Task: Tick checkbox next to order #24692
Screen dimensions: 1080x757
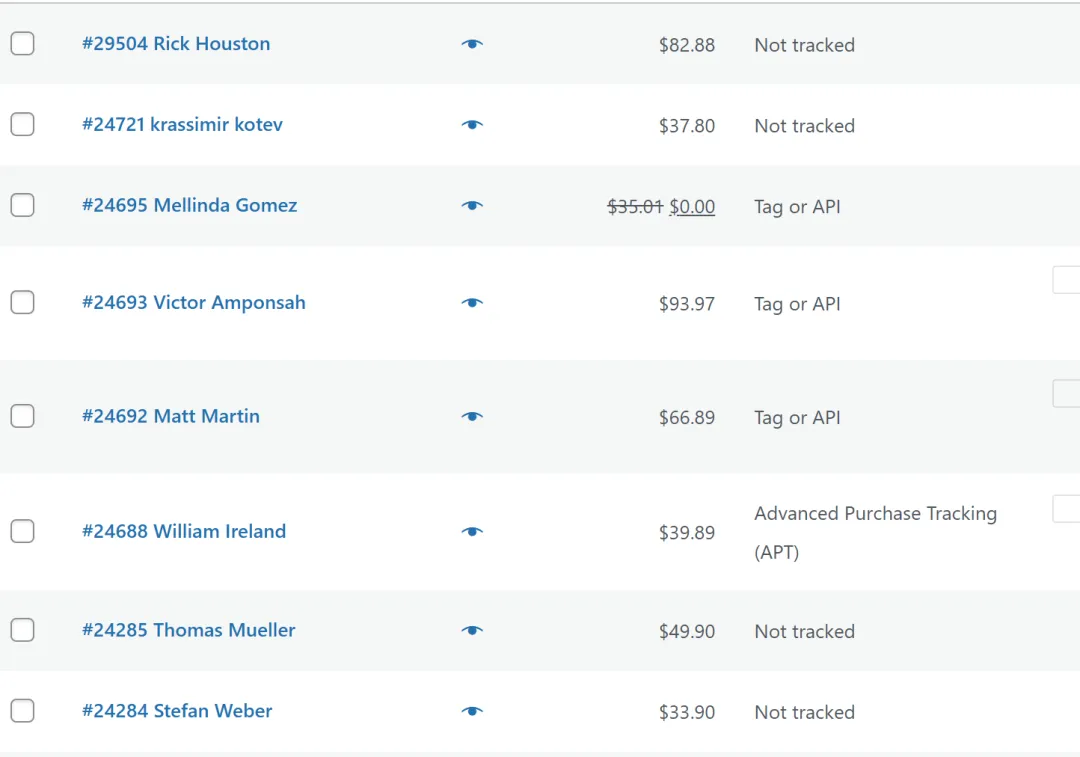Action: point(22,416)
